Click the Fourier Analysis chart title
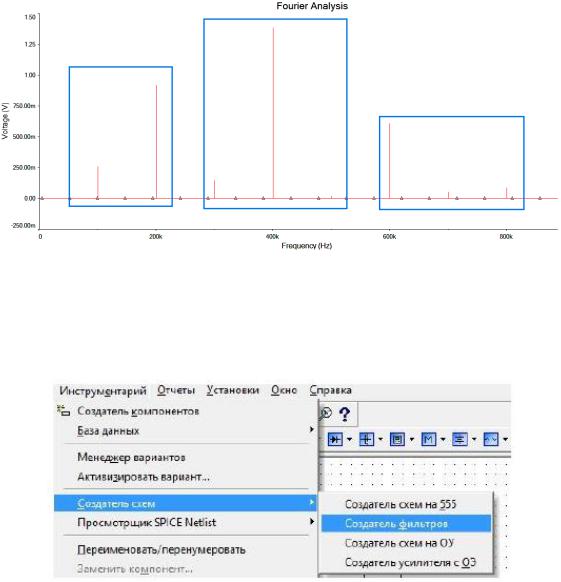The height and width of the screenshot is (582, 561). 312,6
